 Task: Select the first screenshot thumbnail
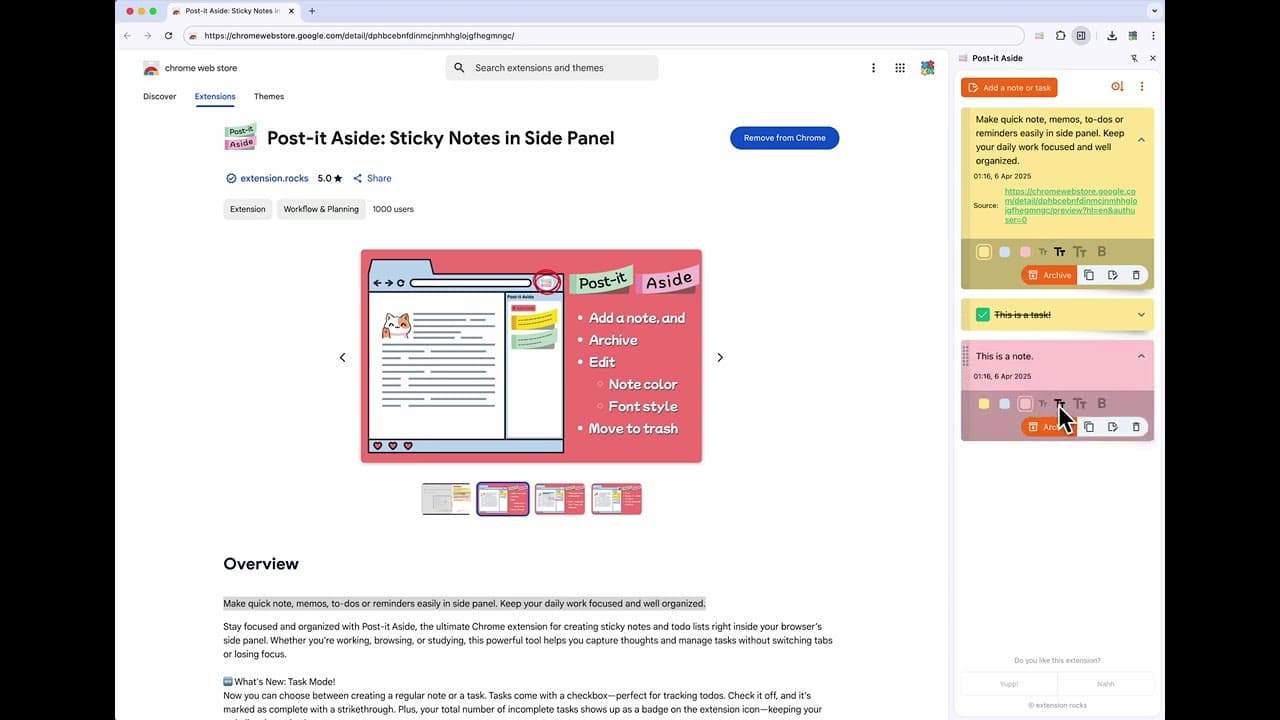point(446,499)
